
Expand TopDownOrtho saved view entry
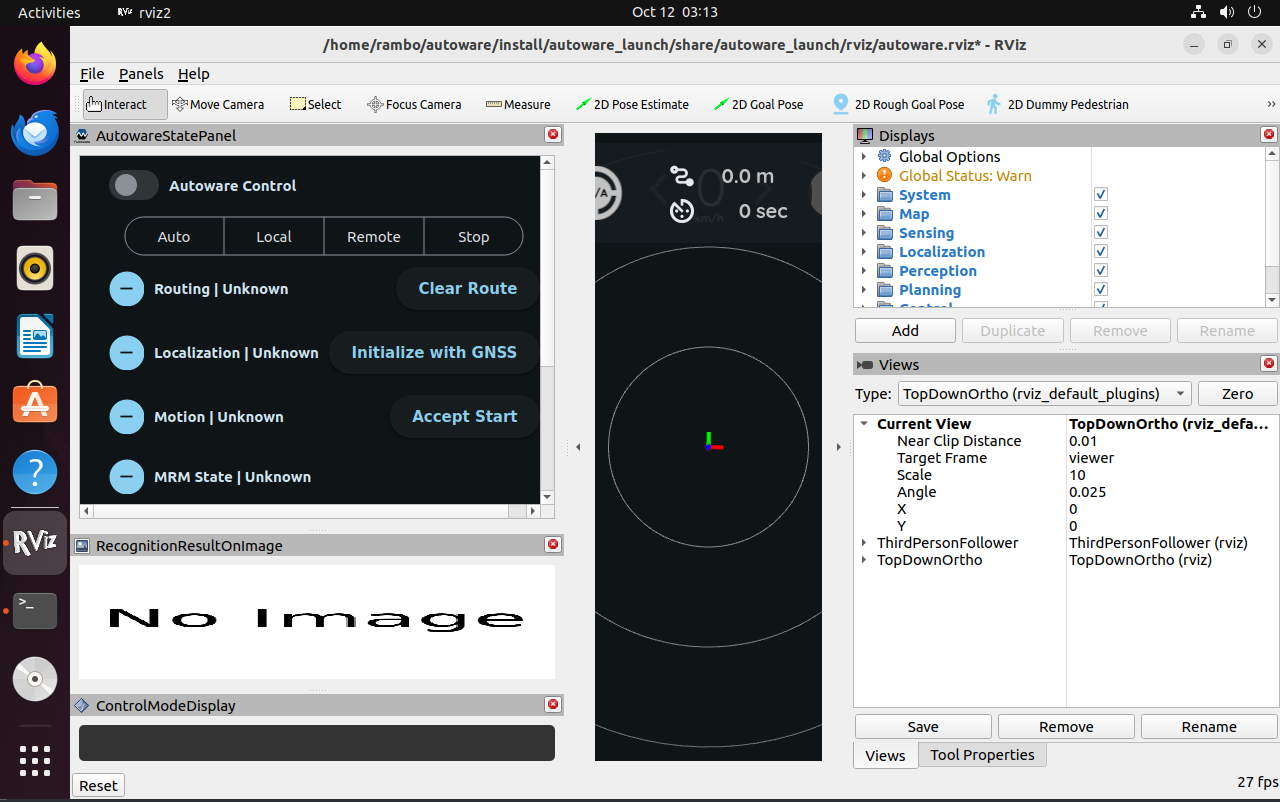[864, 560]
